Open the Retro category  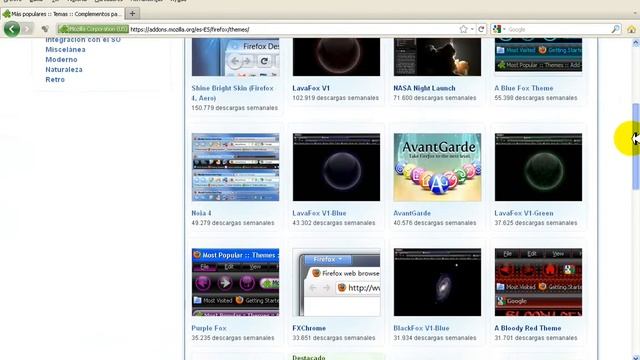[55, 80]
